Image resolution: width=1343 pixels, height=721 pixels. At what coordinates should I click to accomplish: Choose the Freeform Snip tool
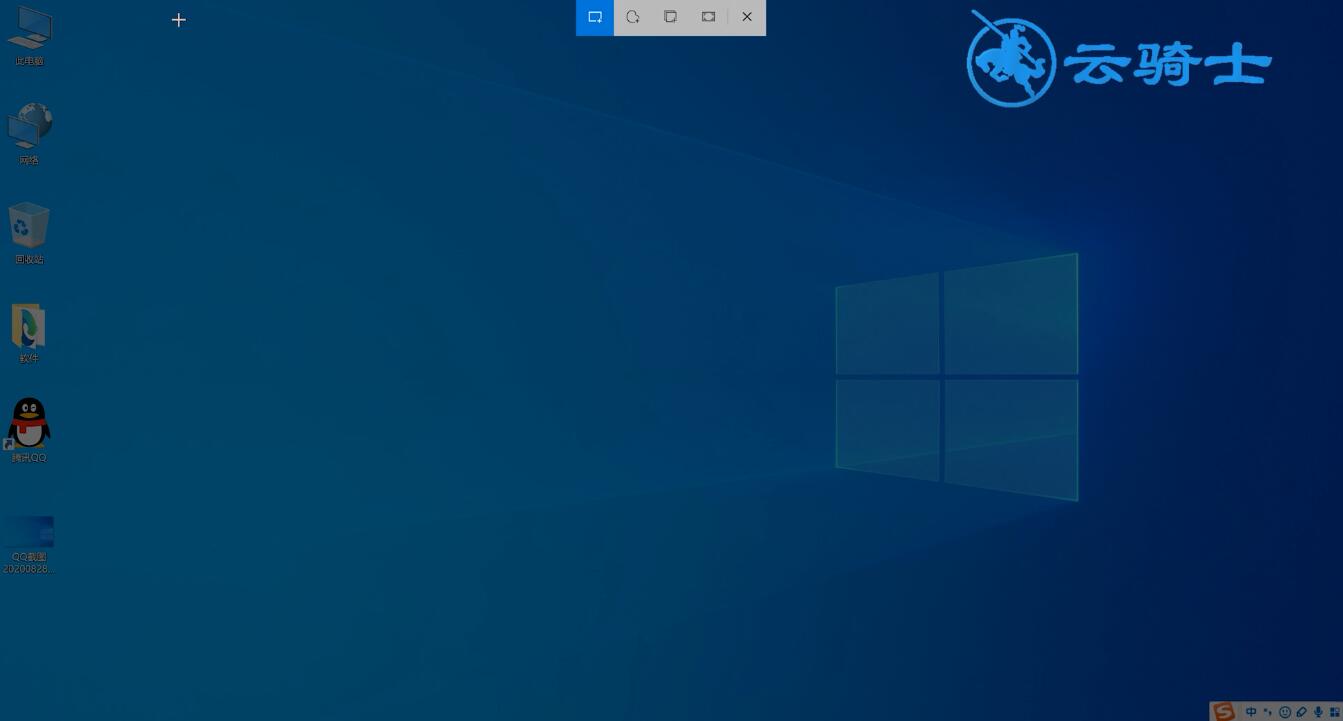point(633,17)
